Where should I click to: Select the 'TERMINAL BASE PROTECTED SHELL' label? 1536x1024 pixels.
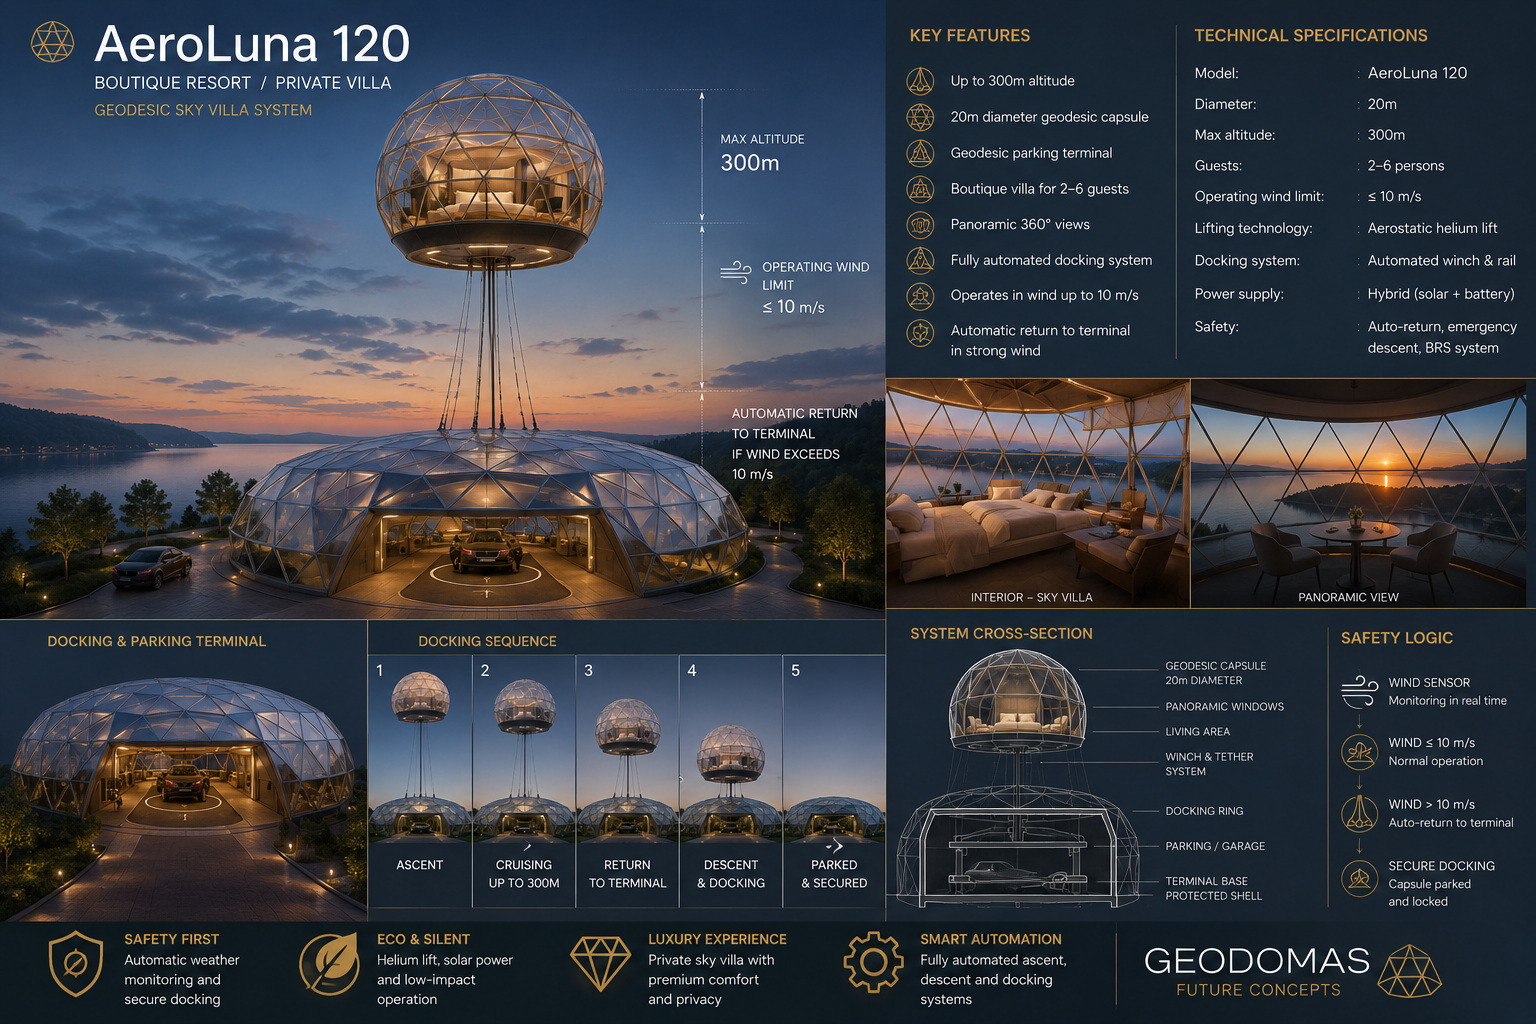coord(1214,888)
